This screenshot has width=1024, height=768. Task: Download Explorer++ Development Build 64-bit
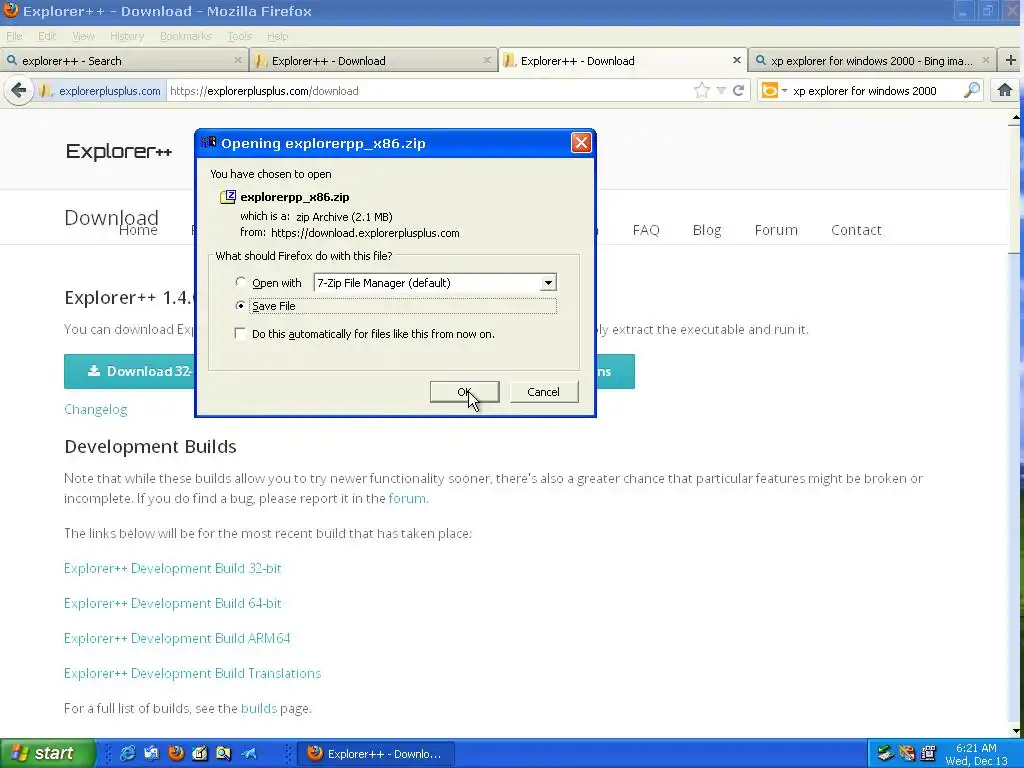click(172, 603)
